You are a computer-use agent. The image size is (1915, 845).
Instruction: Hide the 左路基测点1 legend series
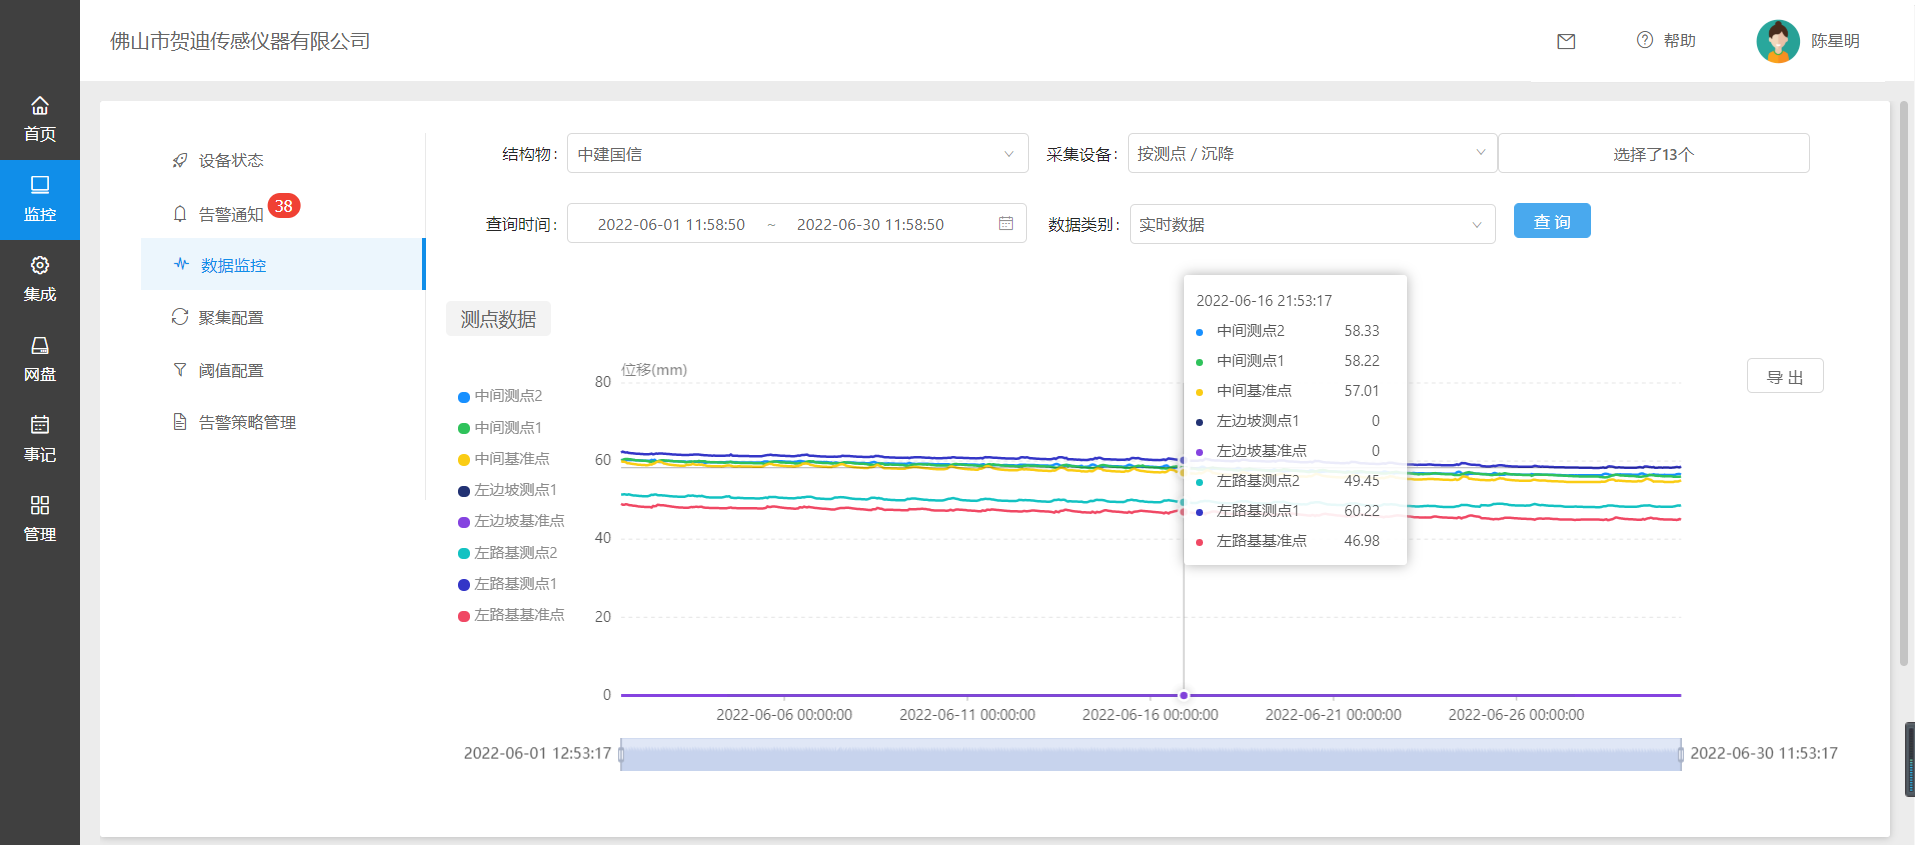tap(507, 584)
